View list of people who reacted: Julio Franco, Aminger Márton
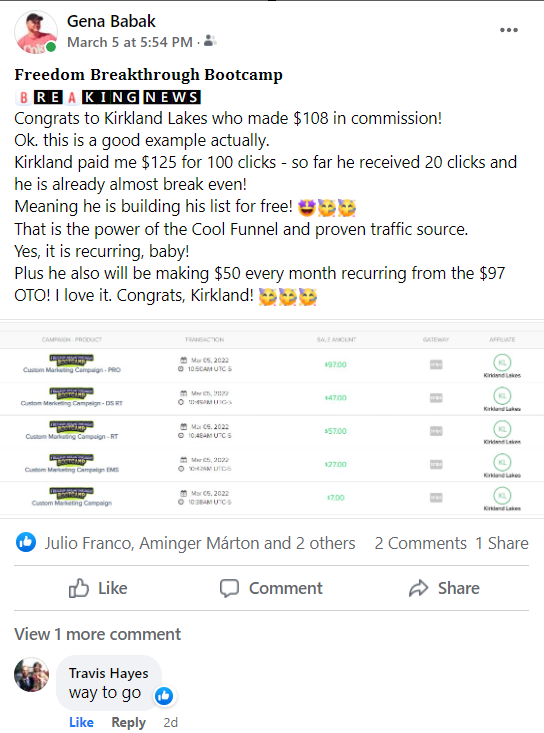Image resolution: width=544 pixels, height=733 pixels. 200,543
